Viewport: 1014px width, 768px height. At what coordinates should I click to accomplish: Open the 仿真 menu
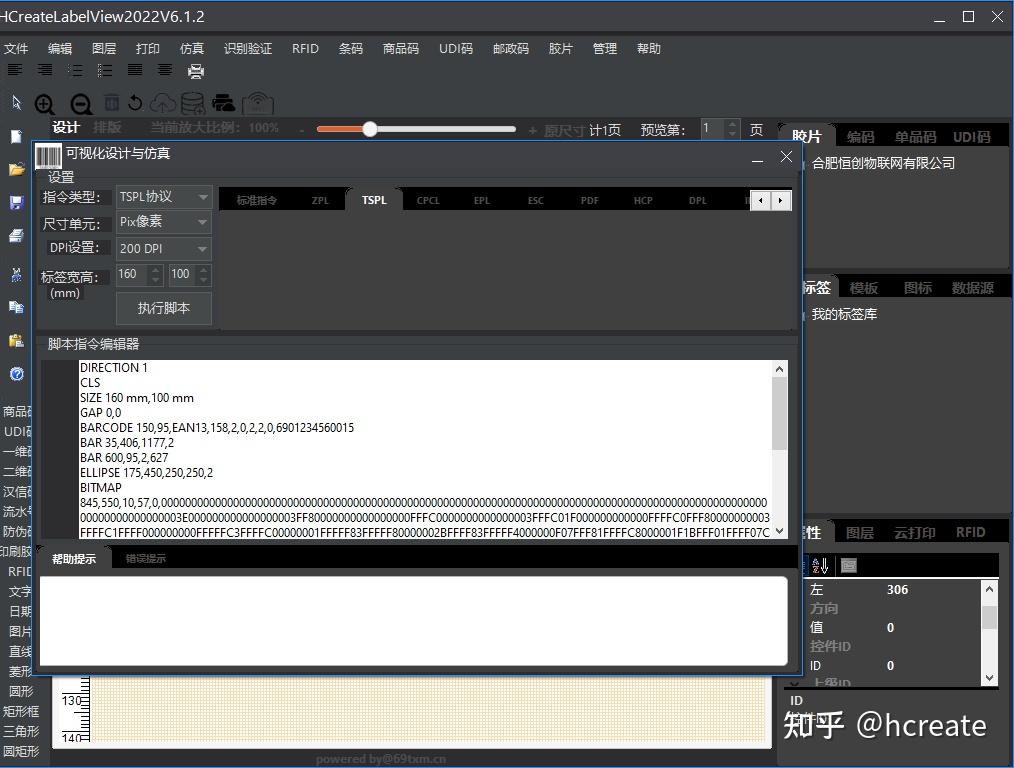(x=192, y=48)
